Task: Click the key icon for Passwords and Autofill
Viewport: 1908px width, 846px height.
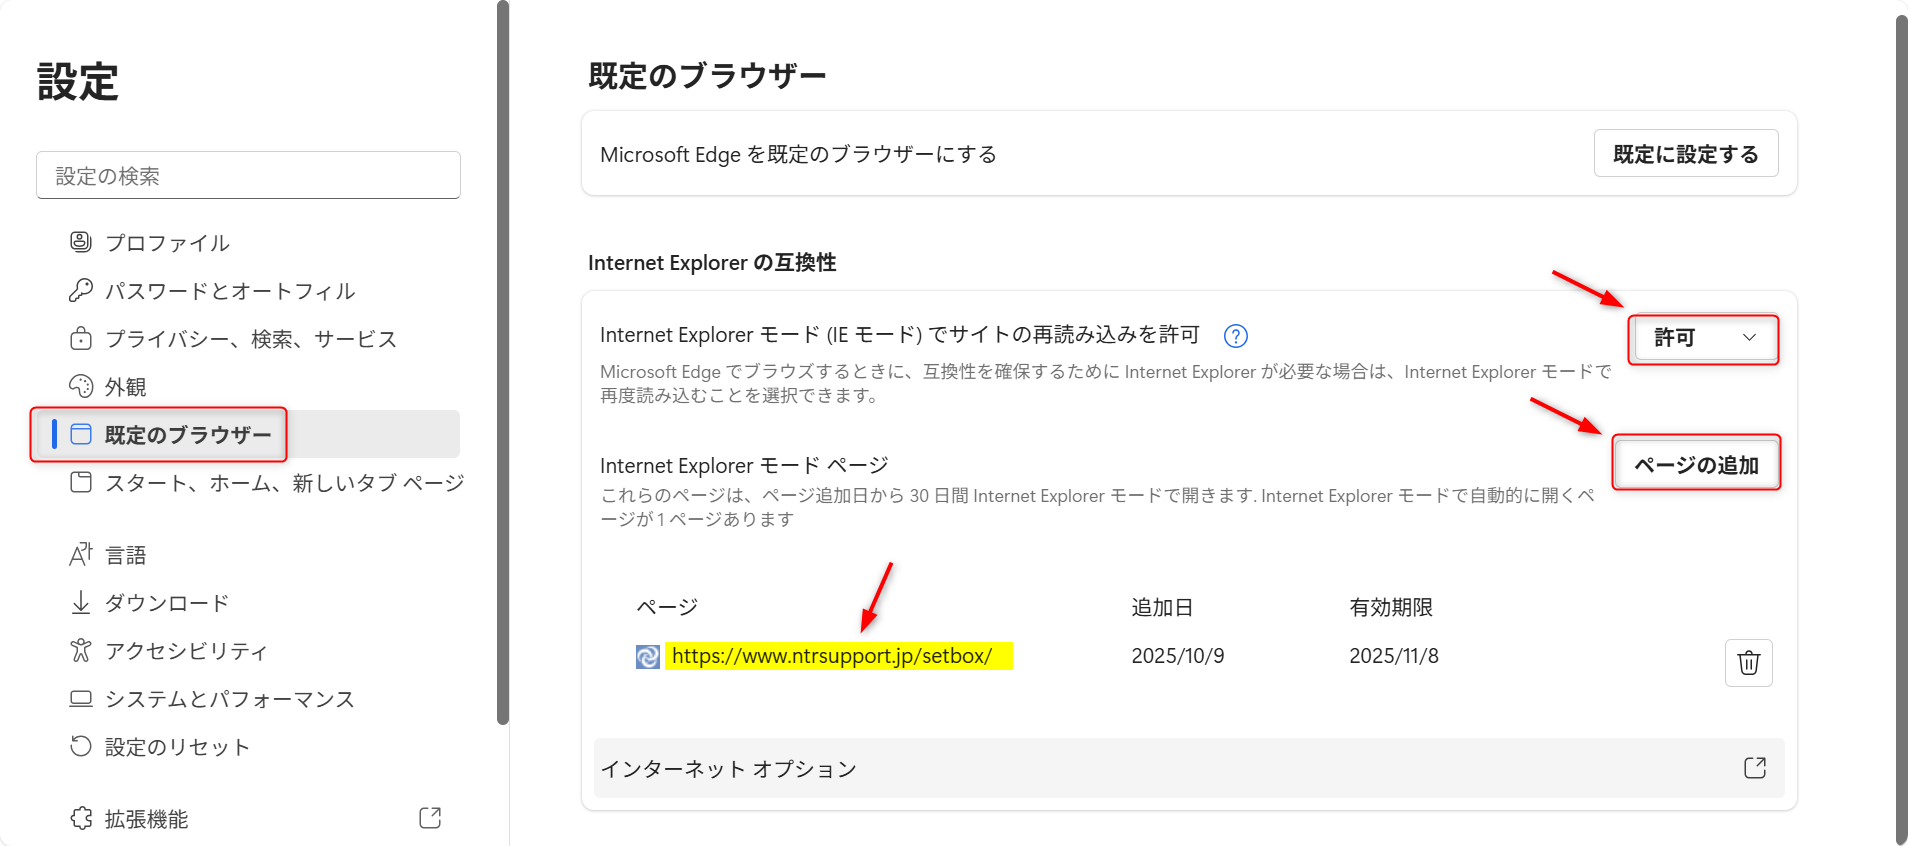Action: pyautogui.click(x=81, y=290)
